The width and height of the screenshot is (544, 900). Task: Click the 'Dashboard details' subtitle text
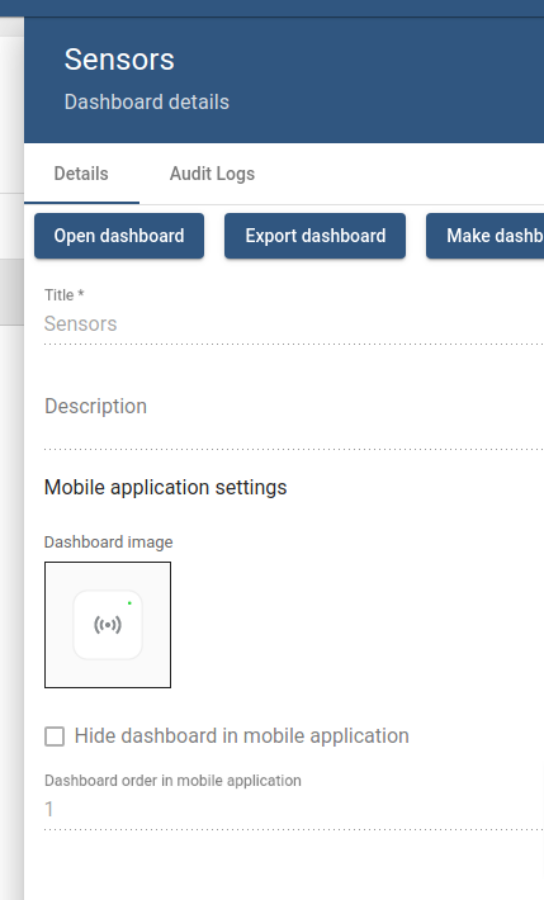point(147,102)
